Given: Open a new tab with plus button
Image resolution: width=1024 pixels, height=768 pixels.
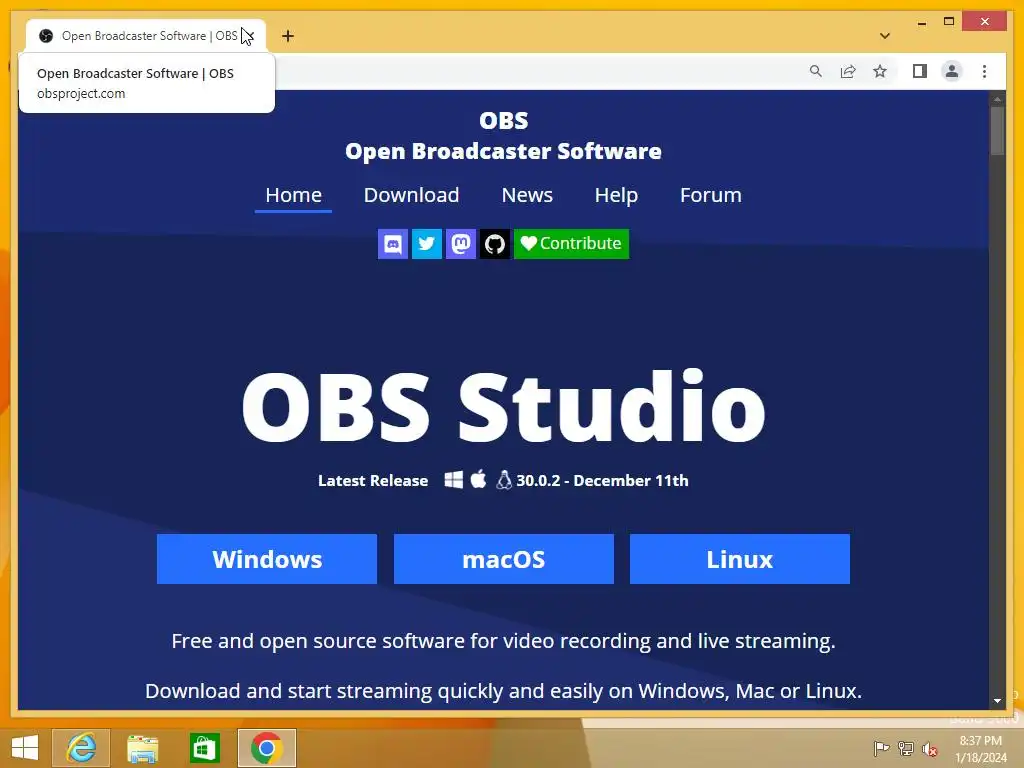Looking at the screenshot, I should [288, 36].
